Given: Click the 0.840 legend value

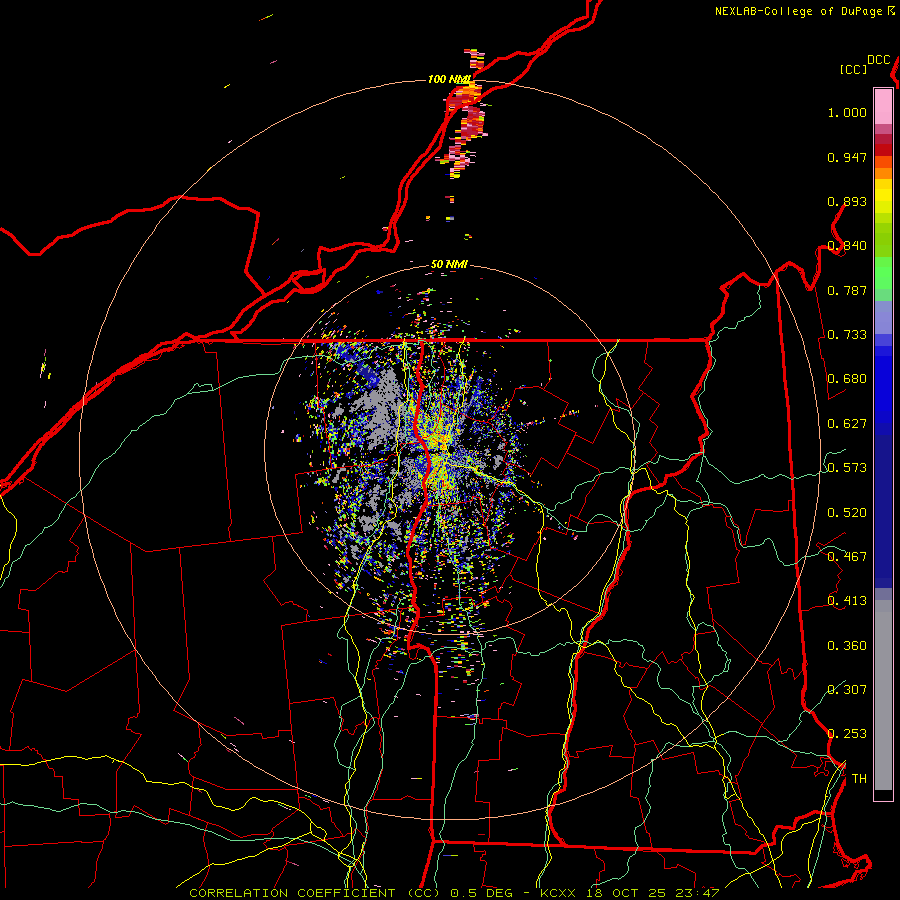Looking at the screenshot, I should (x=847, y=246).
